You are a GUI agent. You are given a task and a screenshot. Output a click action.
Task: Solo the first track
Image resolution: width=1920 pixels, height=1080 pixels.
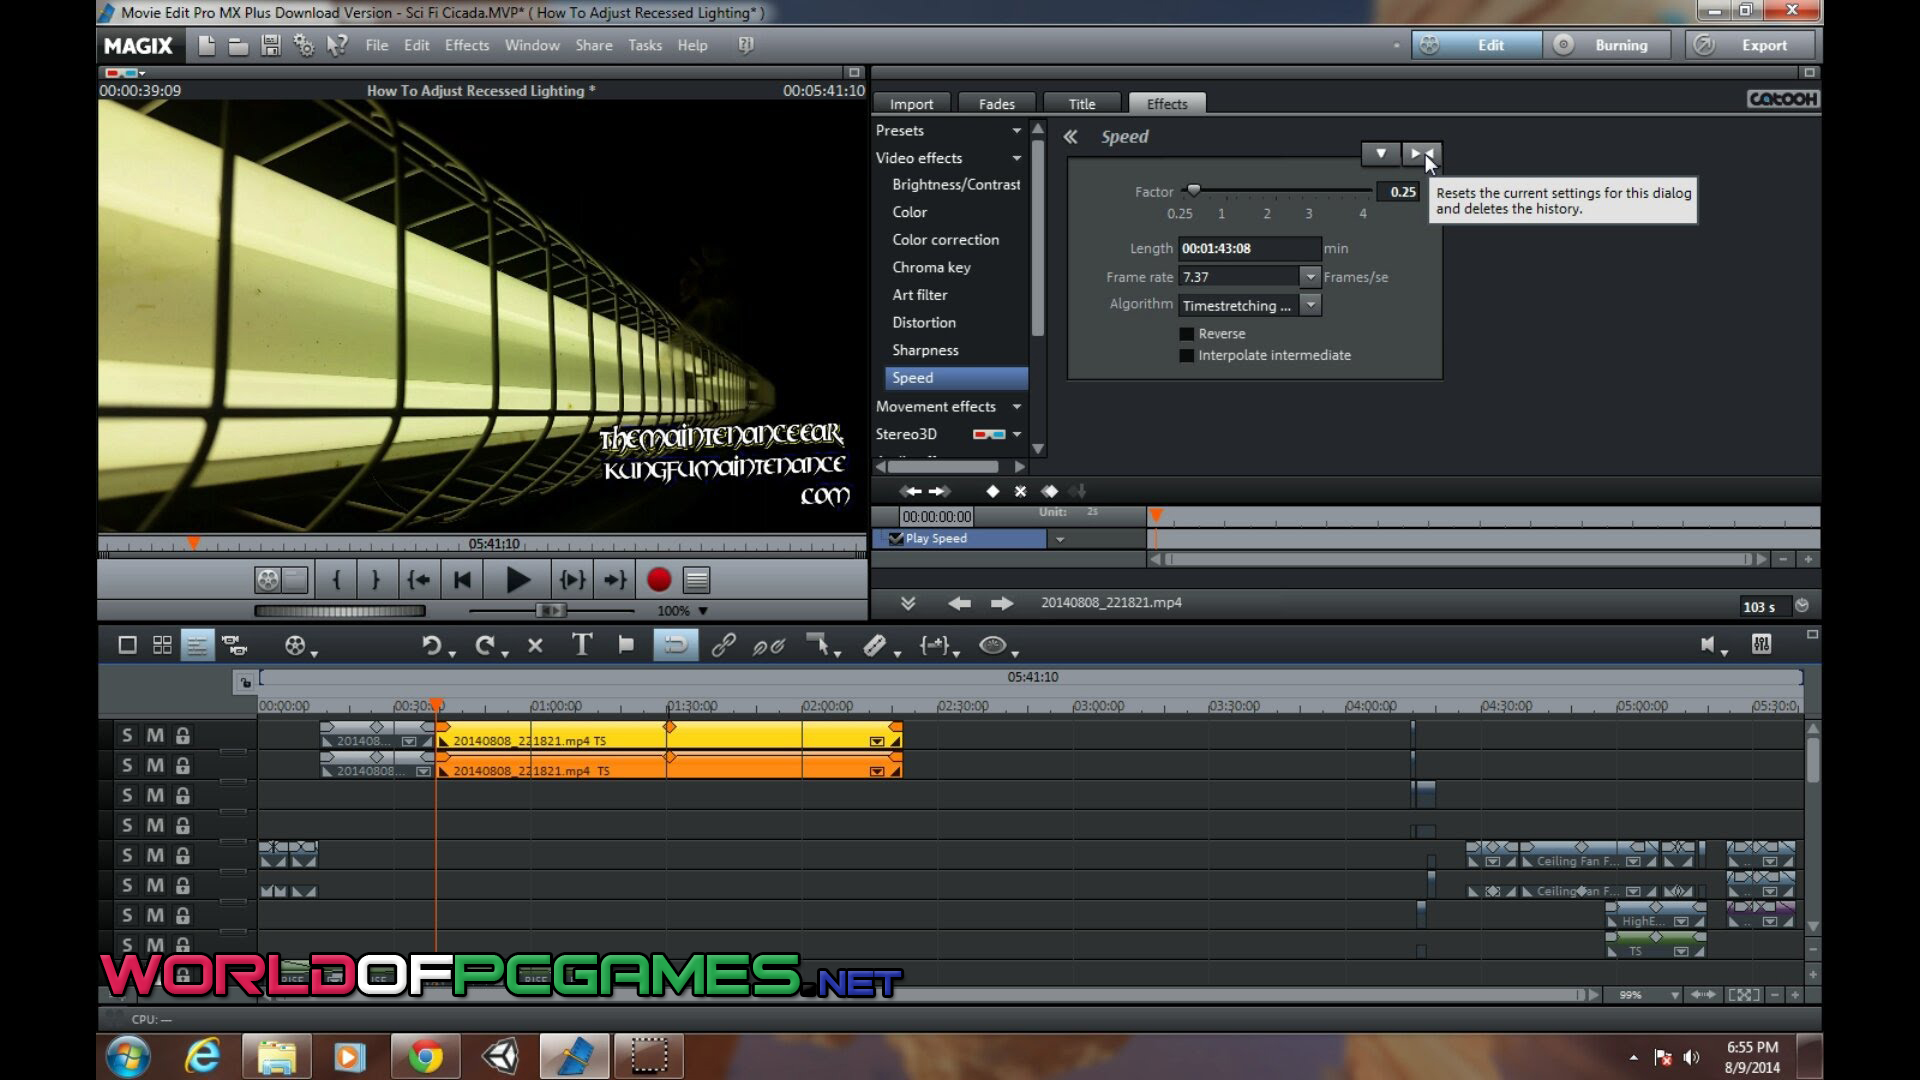point(127,736)
